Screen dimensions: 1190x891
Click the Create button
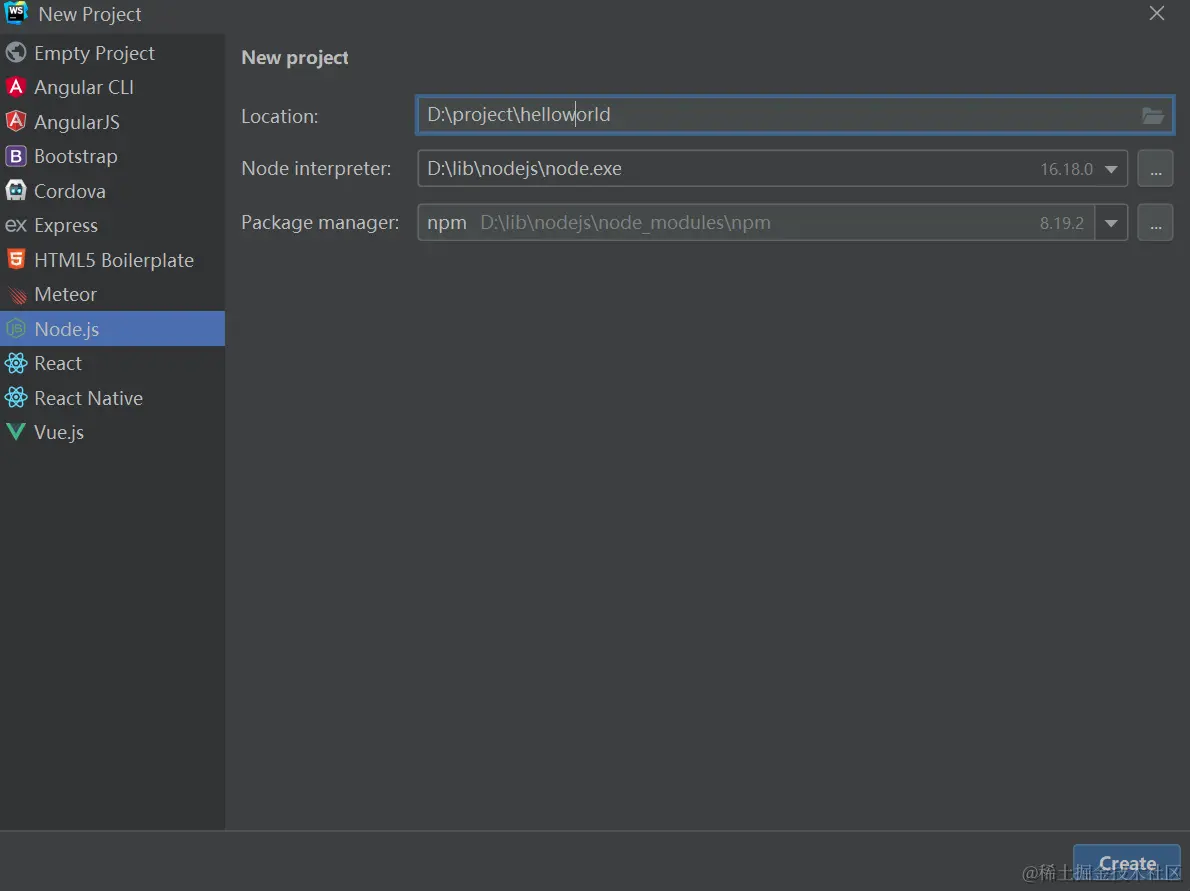(1126, 864)
